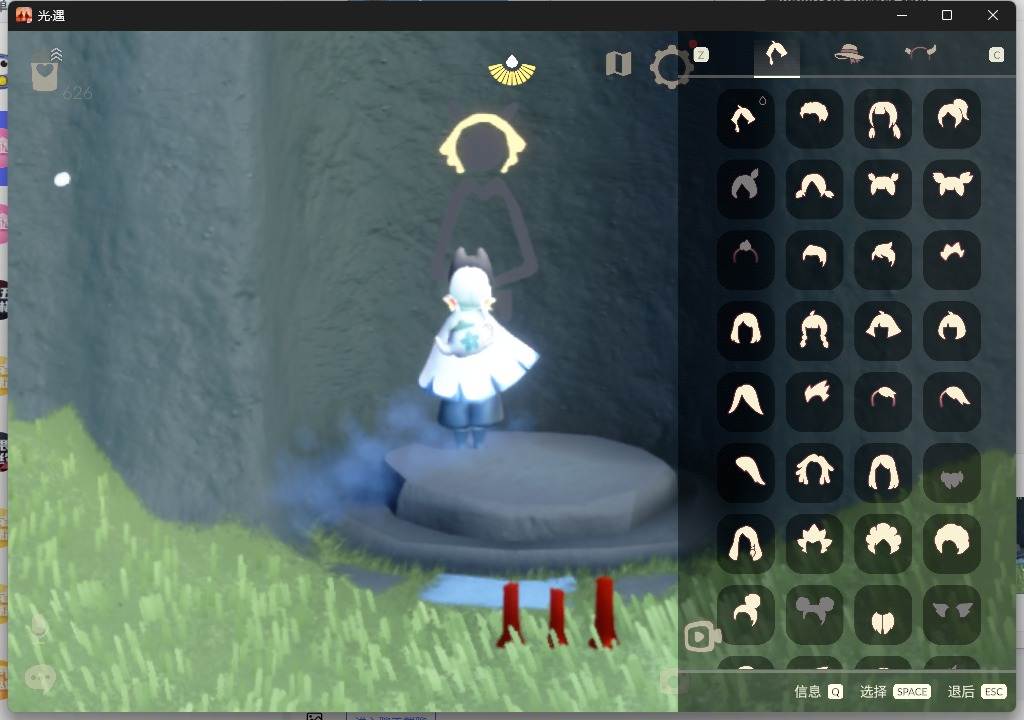The width and height of the screenshot is (1024, 720).
Task: Select the high top-bun hairstyle
Action: [746, 614]
